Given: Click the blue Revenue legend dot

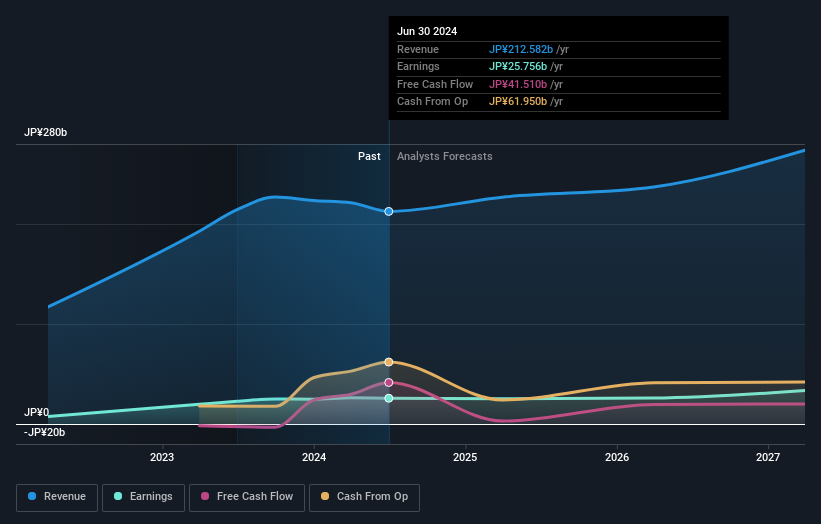Looking at the screenshot, I should tap(32, 496).
